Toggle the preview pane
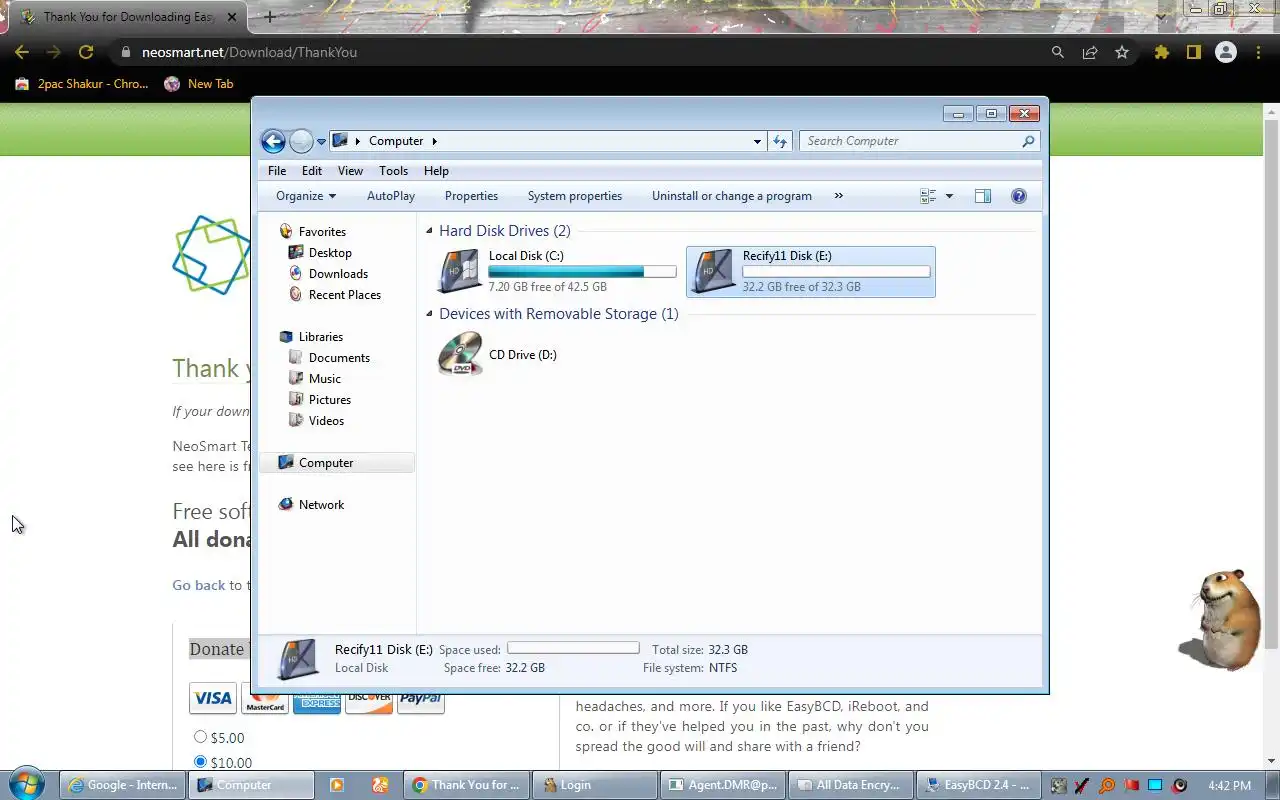Viewport: 1280px width, 800px height. pyautogui.click(x=983, y=196)
